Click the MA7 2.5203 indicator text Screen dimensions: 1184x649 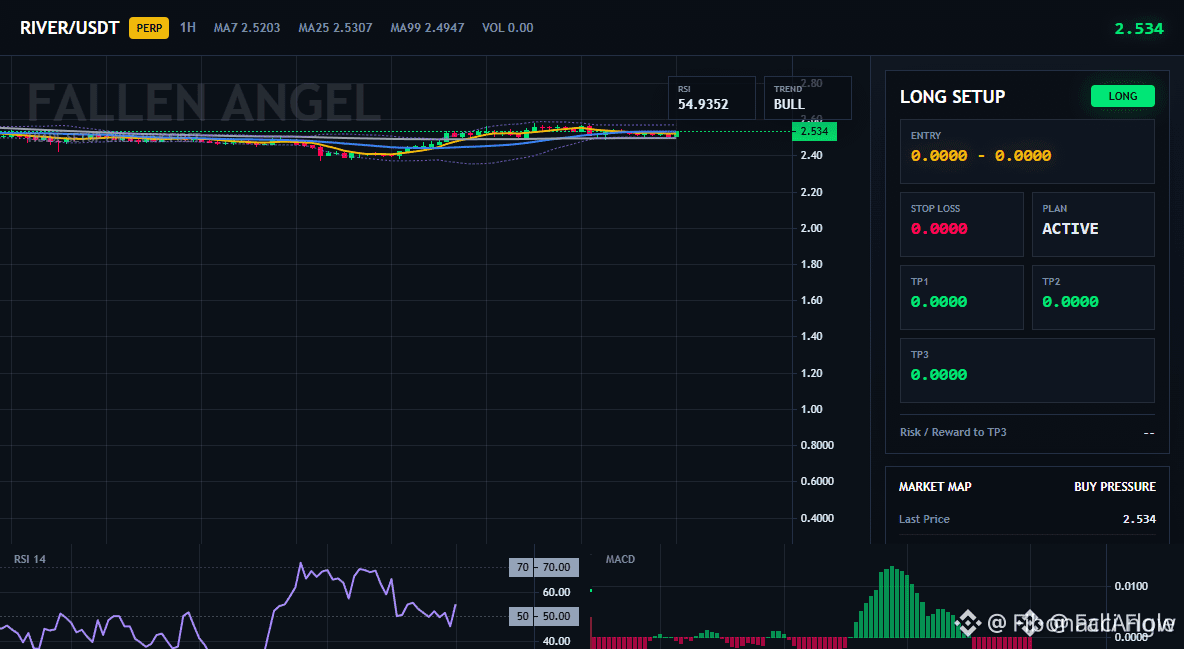coord(247,28)
